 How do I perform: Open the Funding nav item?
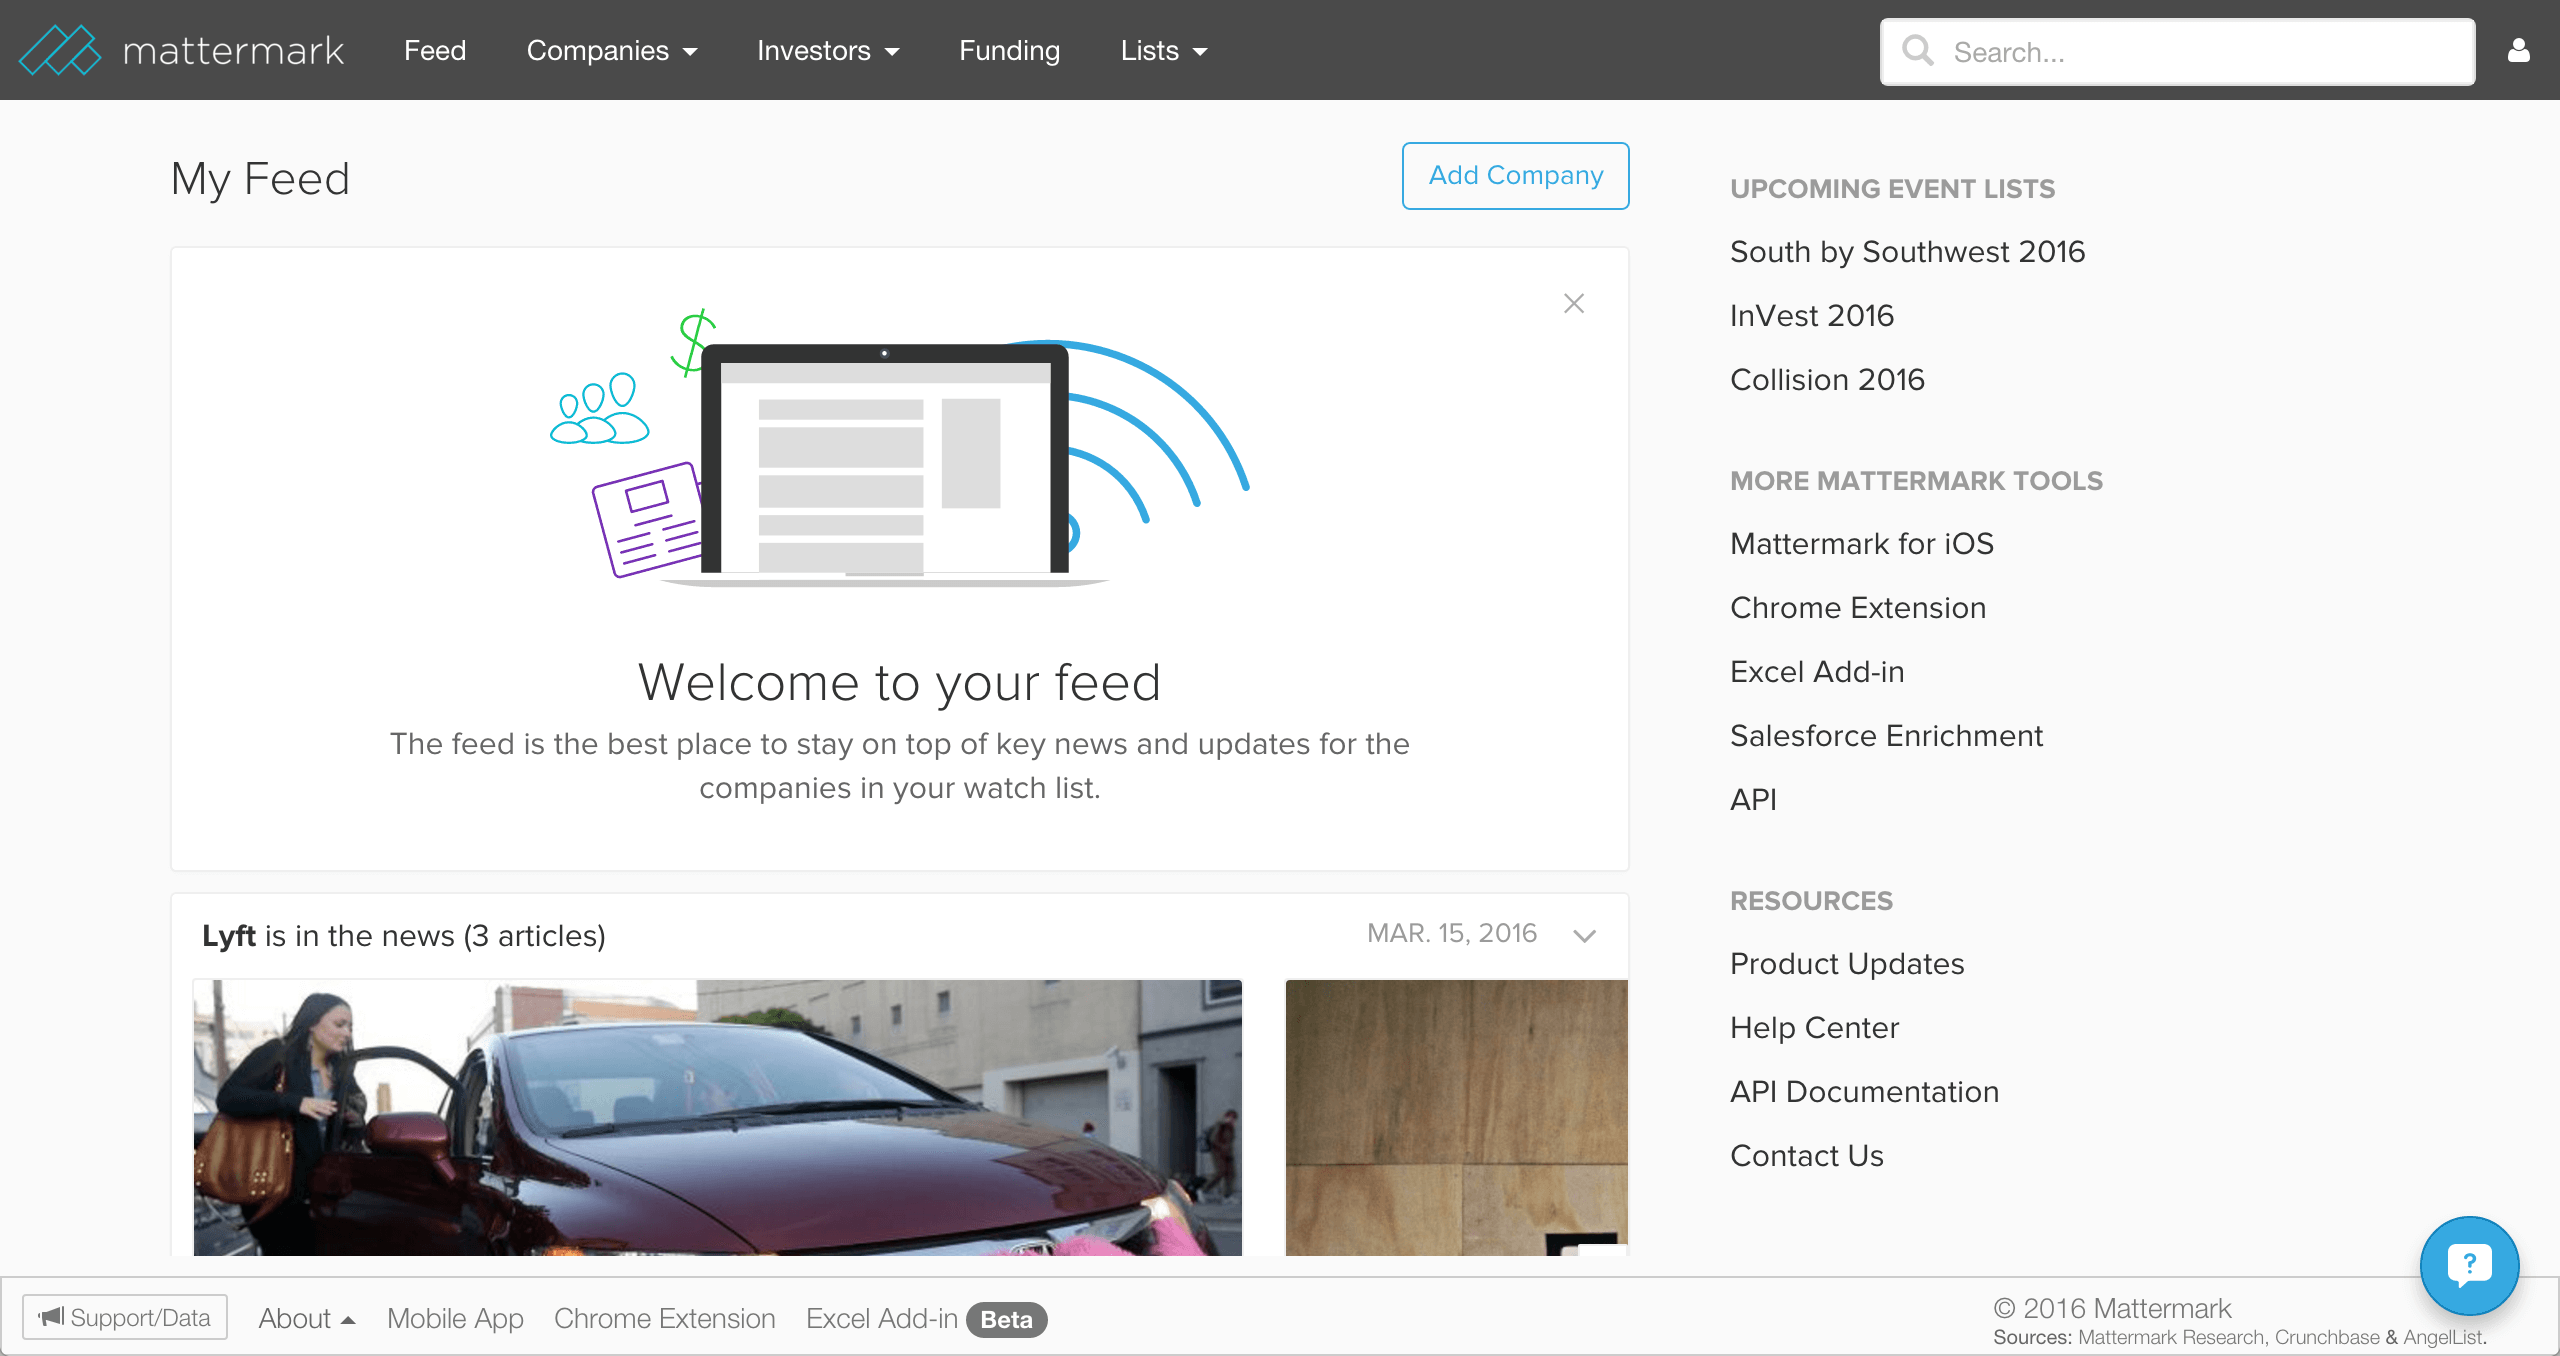(1009, 50)
